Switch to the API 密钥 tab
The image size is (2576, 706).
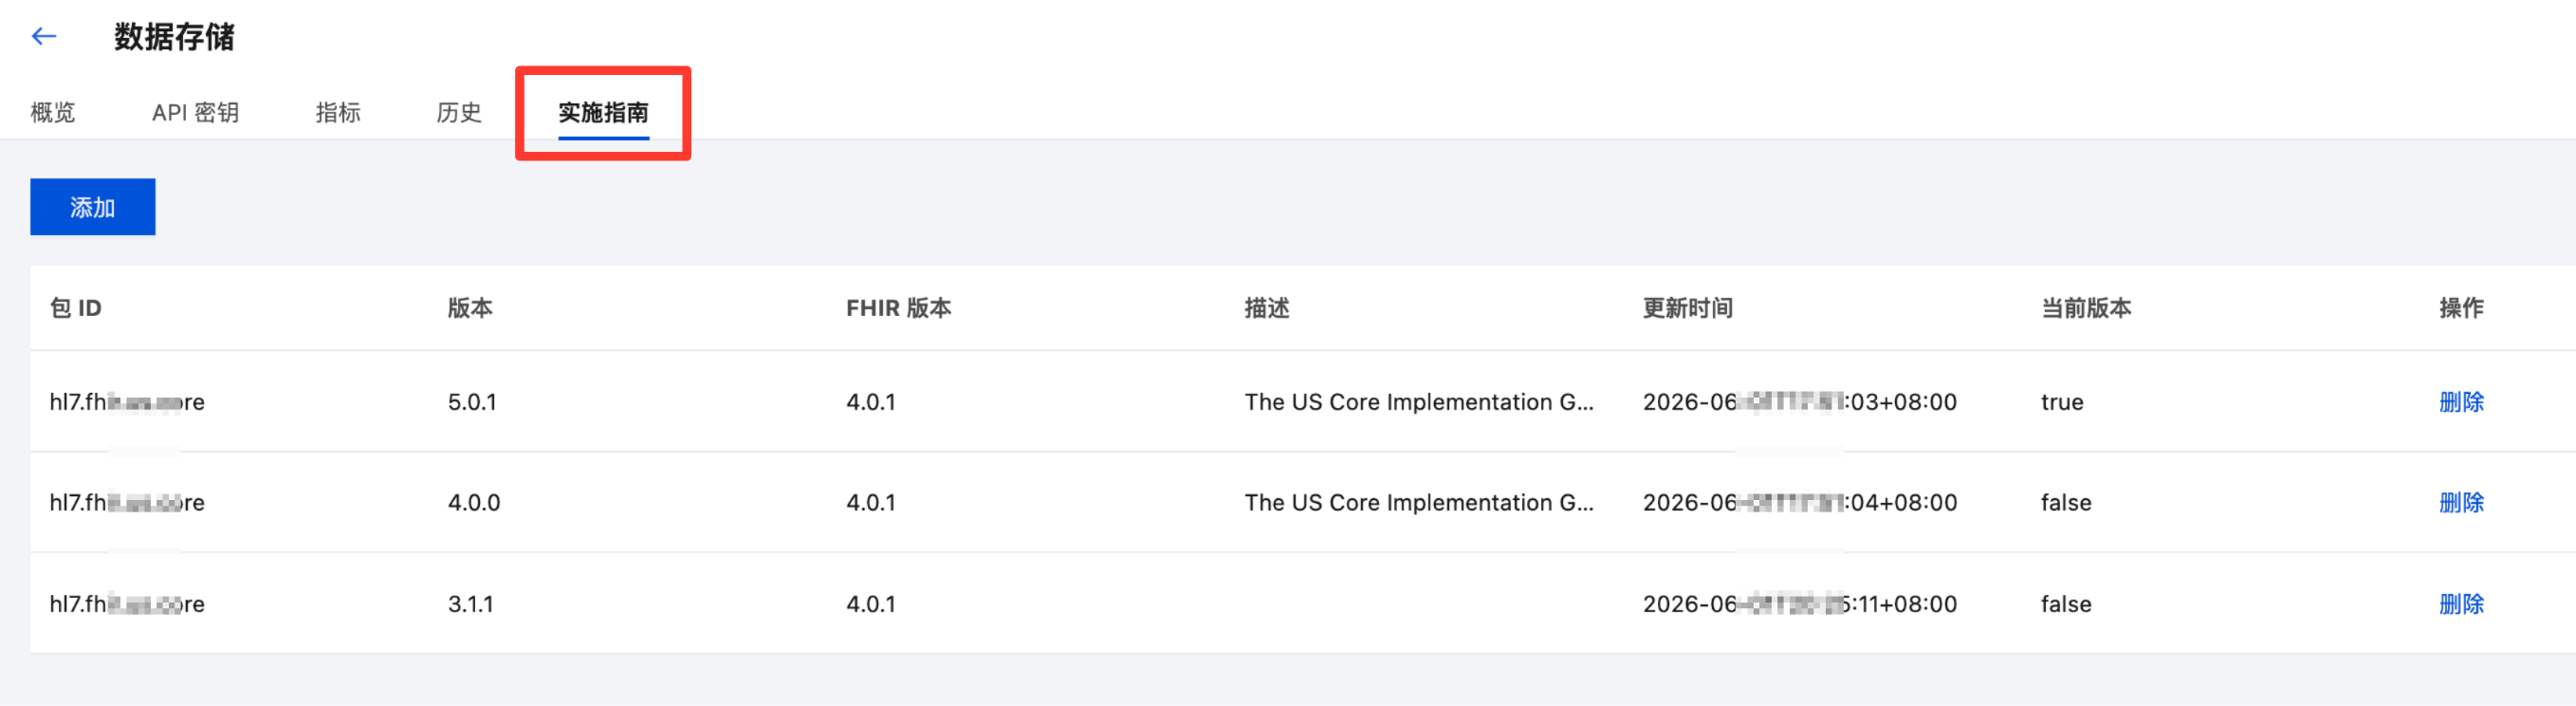coord(195,112)
